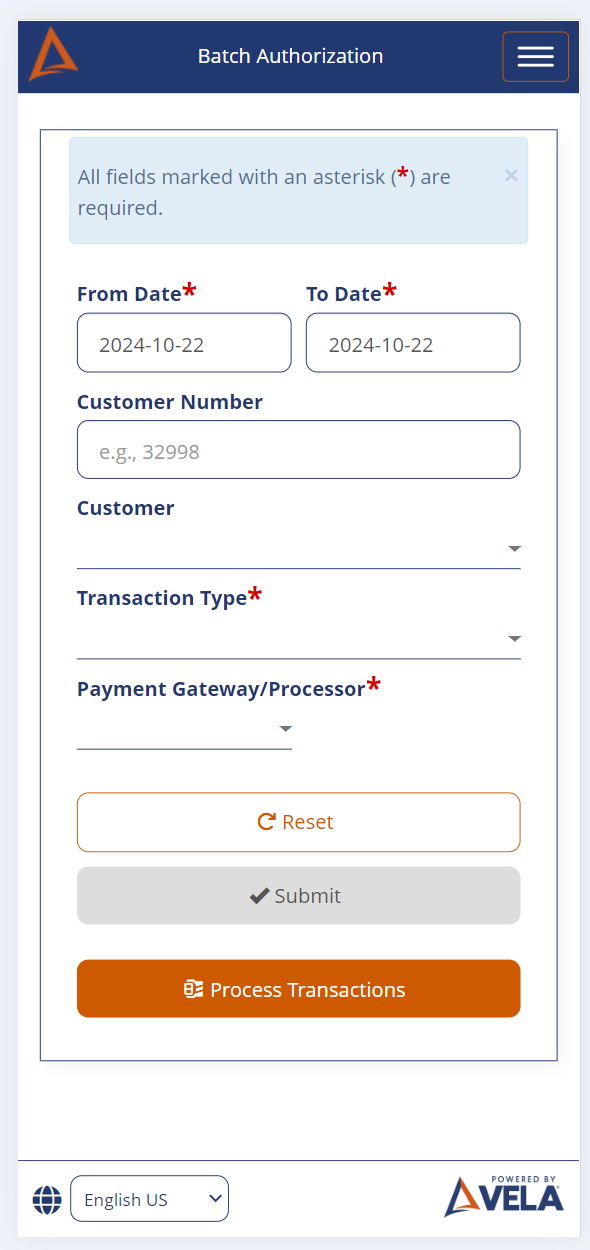The width and height of the screenshot is (590, 1250).
Task: Open the Payment Gateway/Processor dropdown
Action: point(285,729)
